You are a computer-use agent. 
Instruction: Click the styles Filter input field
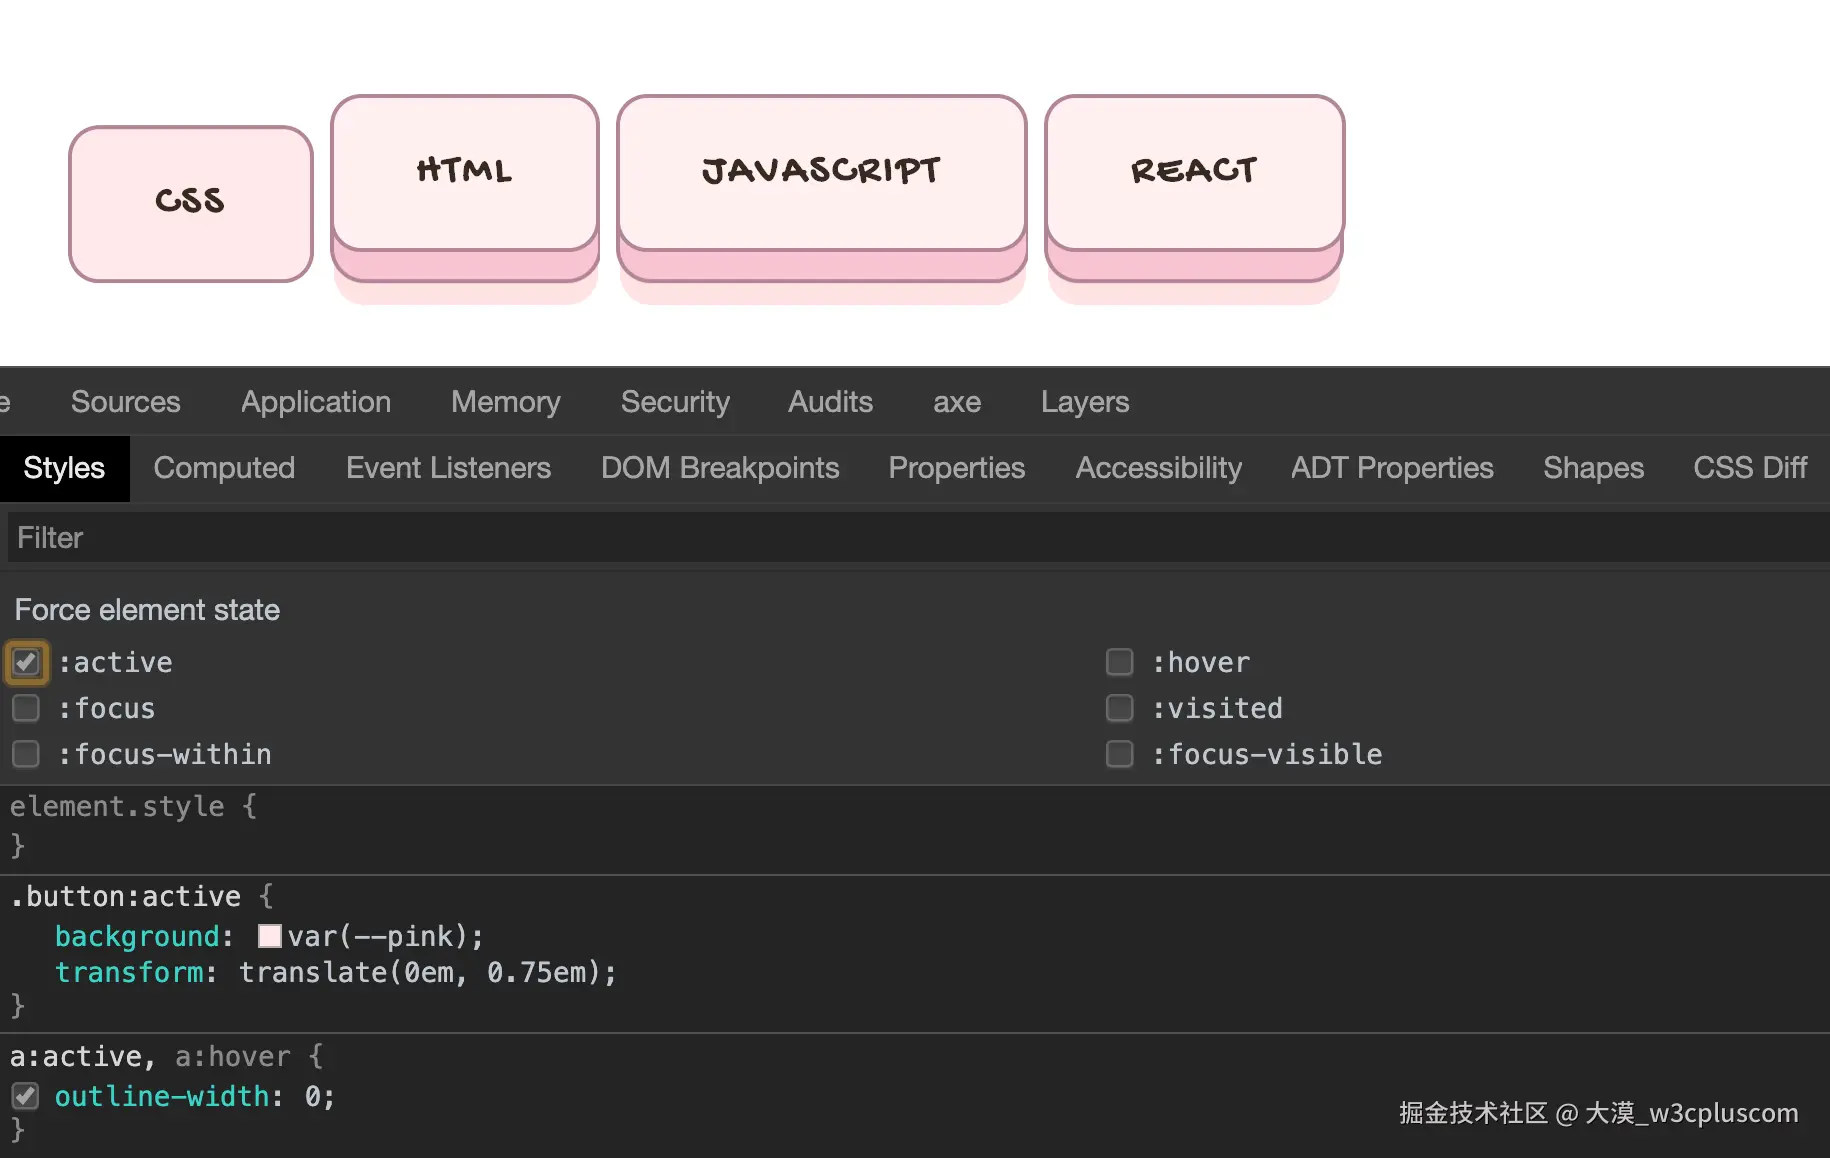[x=900, y=538]
